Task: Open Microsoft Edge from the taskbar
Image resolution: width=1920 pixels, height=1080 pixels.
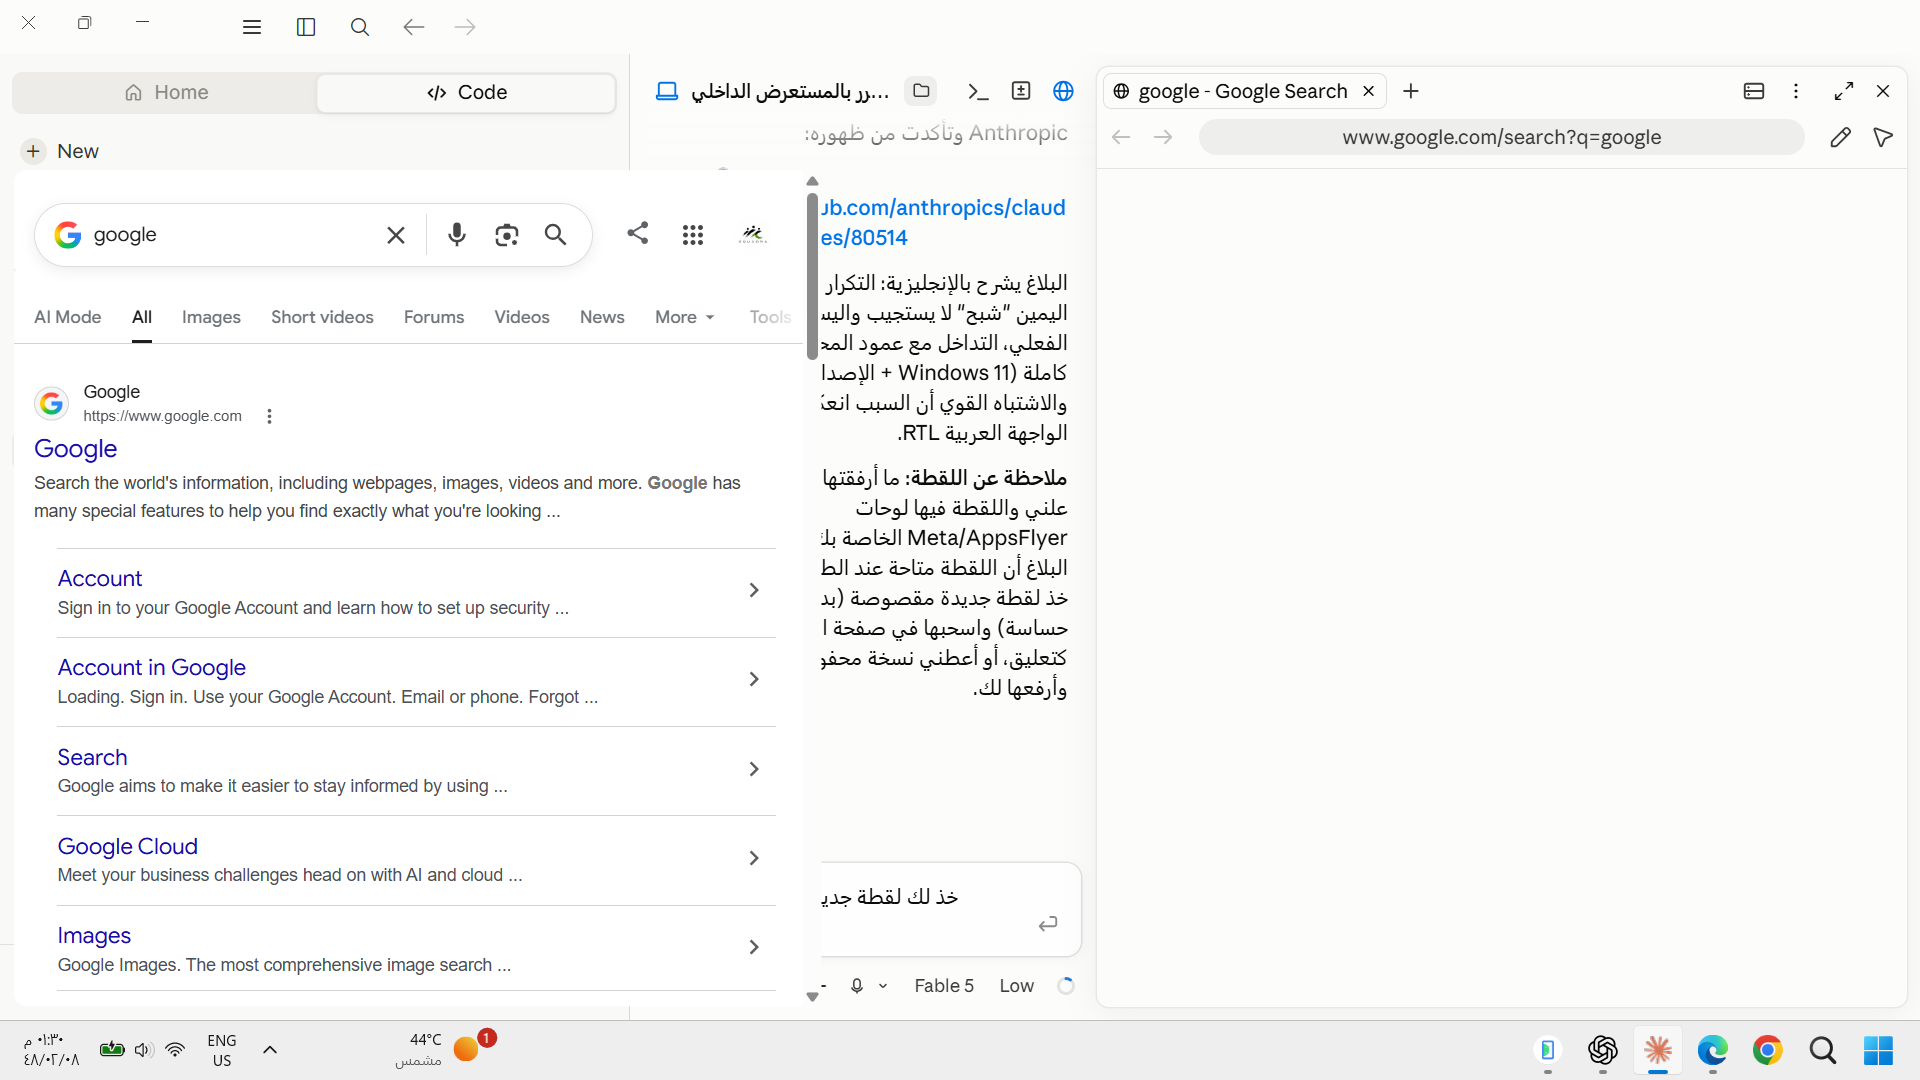Action: (1712, 1050)
